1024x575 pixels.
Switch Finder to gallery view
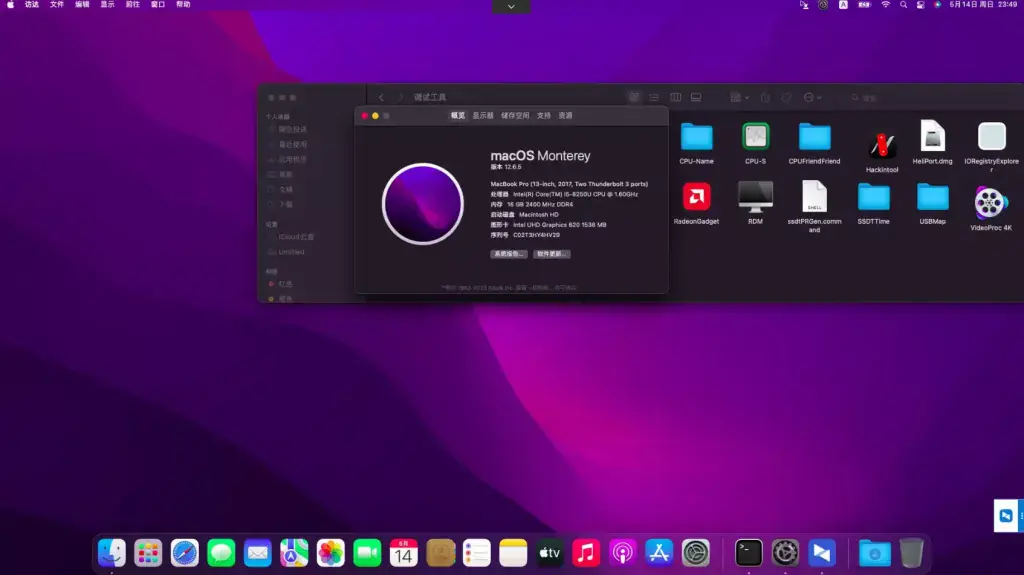[x=696, y=97]
